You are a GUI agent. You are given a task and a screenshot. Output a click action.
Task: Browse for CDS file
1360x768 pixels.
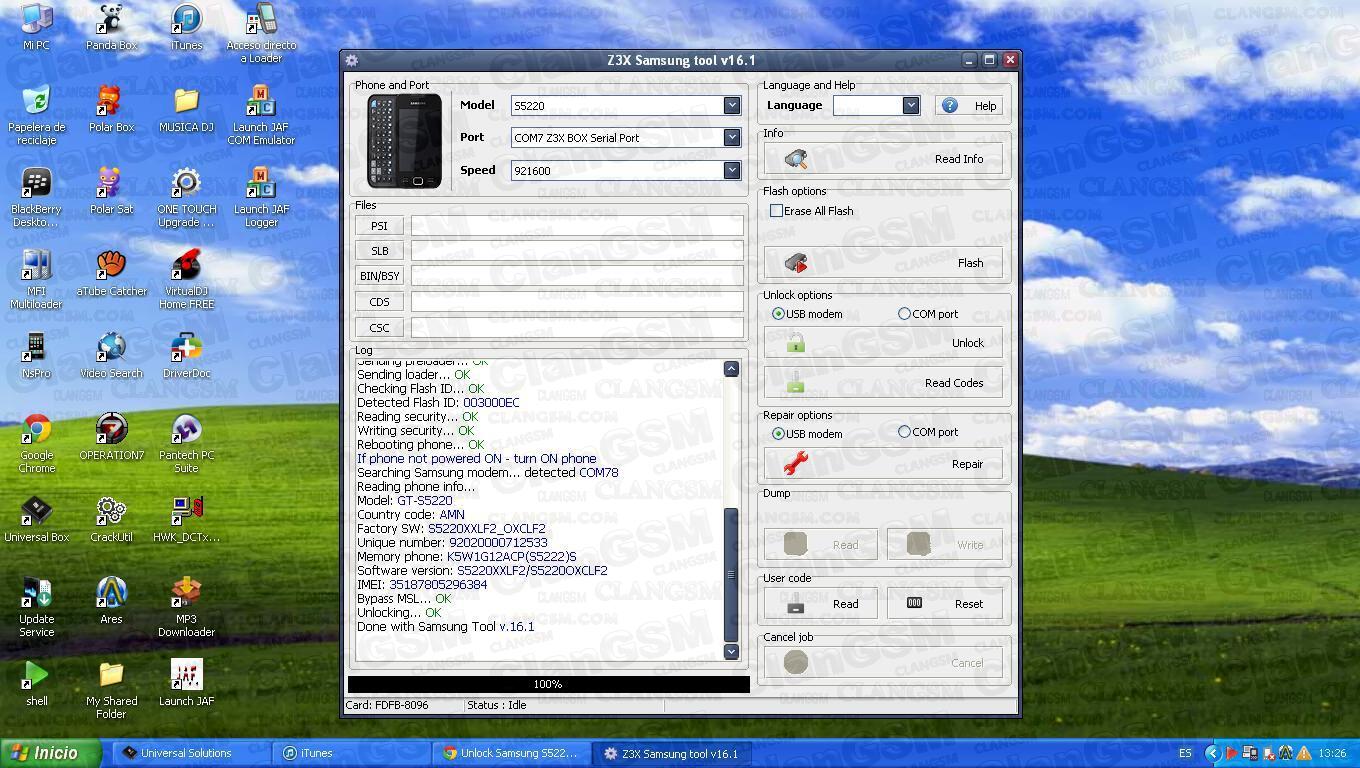379,302
